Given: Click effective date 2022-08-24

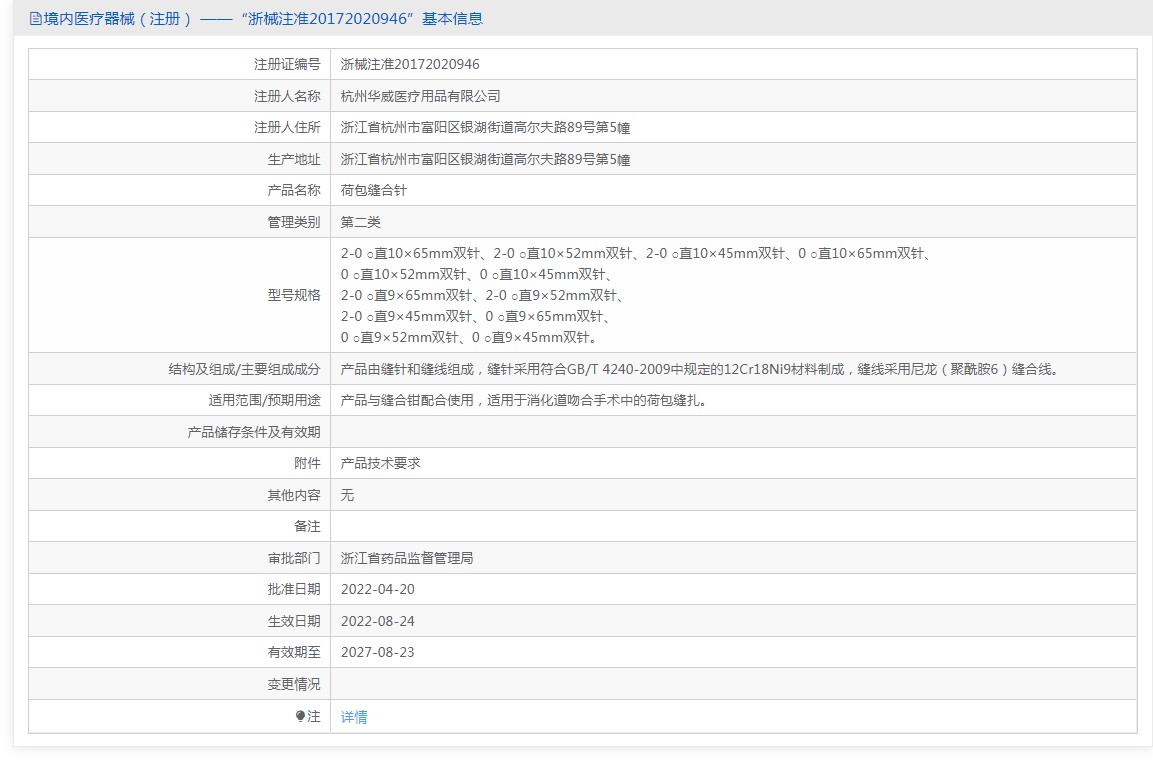Looking at the screenshot, I should point(378,621).
